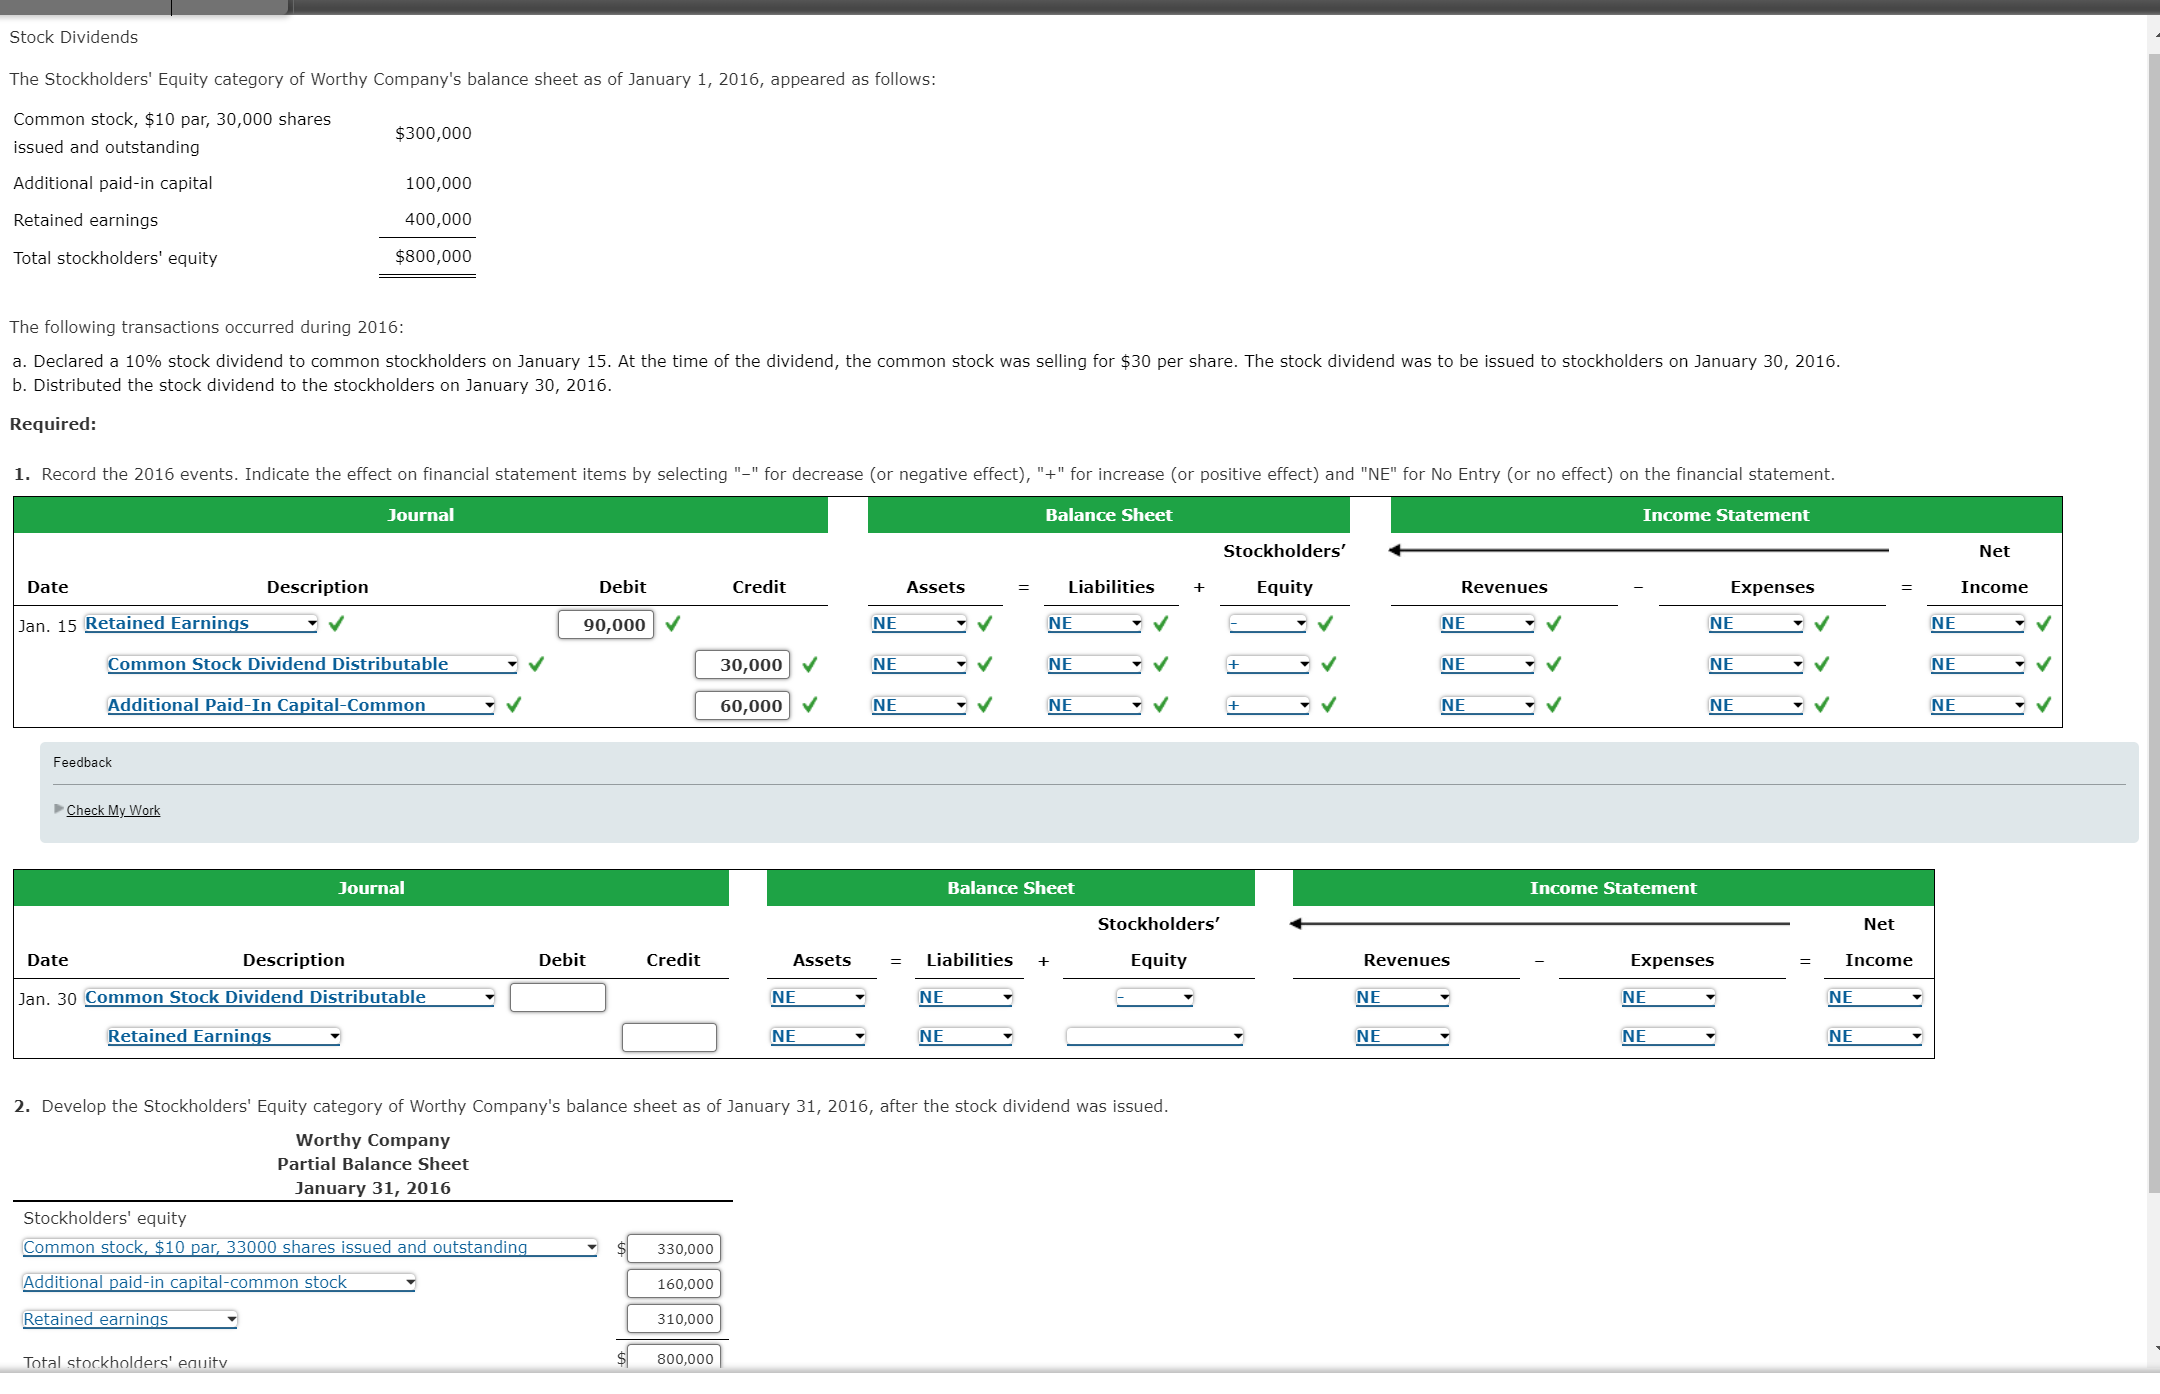Click the checkmark beside Net Income NE in last row
2160x1394 pixels.
point(2042,705)
